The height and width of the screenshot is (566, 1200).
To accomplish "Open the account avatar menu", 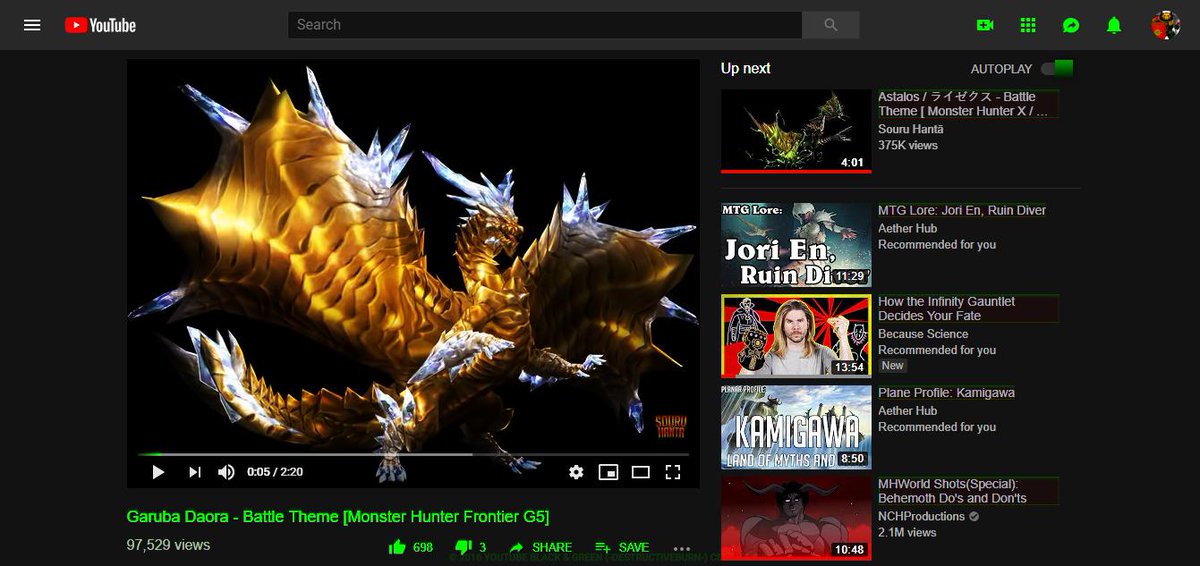I will [x=1165, y=25].
